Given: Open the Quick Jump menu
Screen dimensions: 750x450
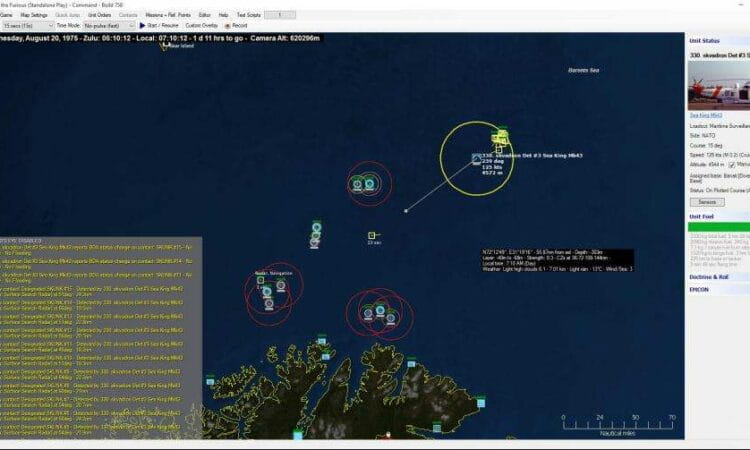Looking at the screenshot, I should pyautogui.click(x=67, y=15).
